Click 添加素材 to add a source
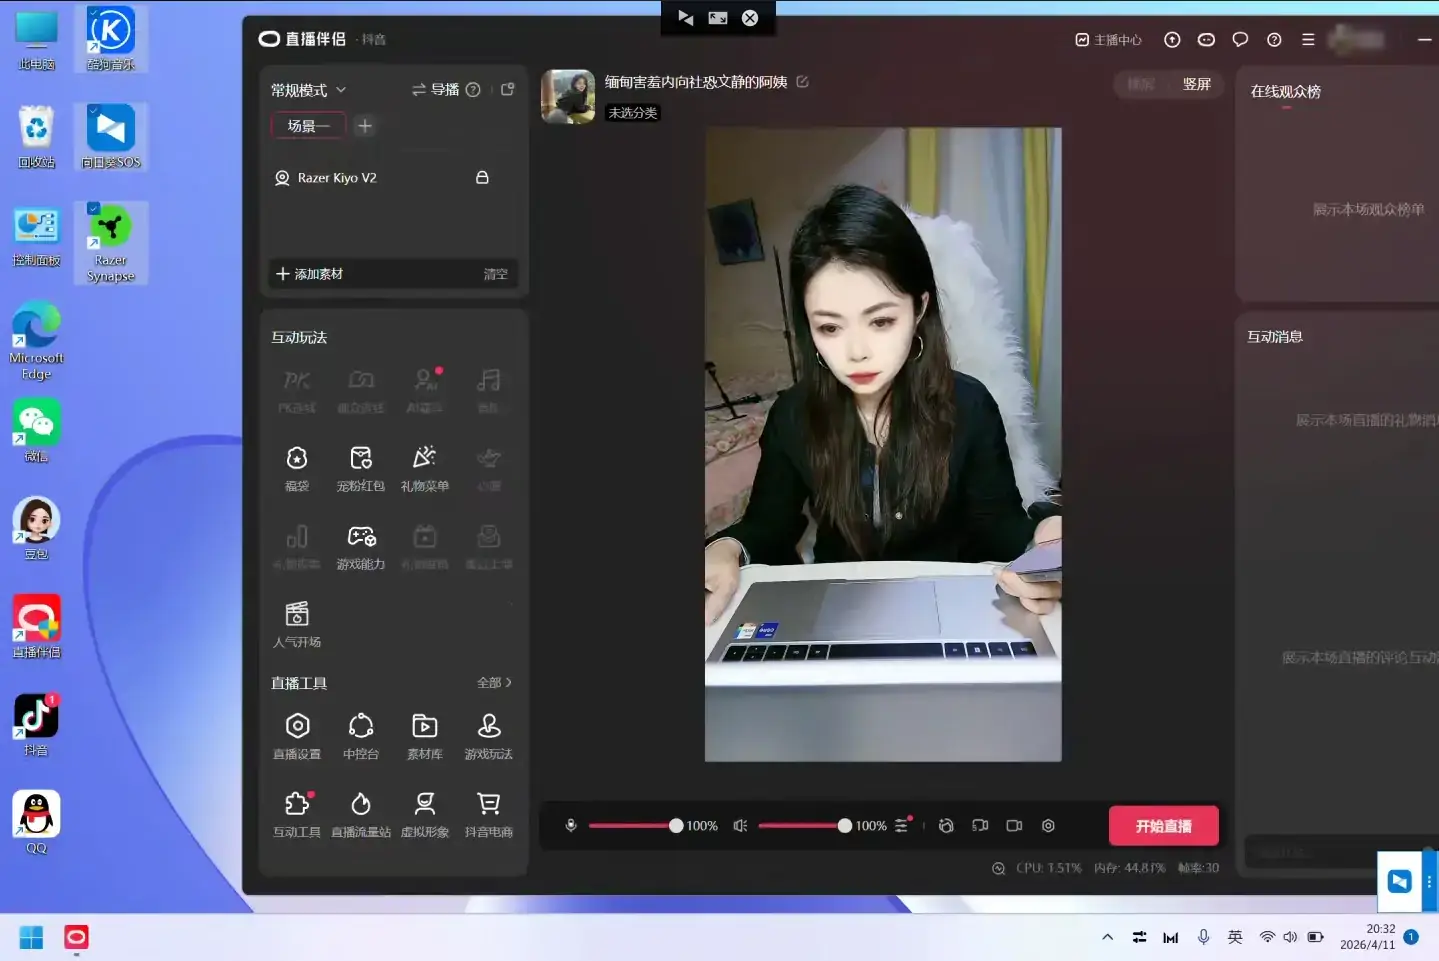The width and height of the screenshot is (1439, 961). click(x=309, y=274)
